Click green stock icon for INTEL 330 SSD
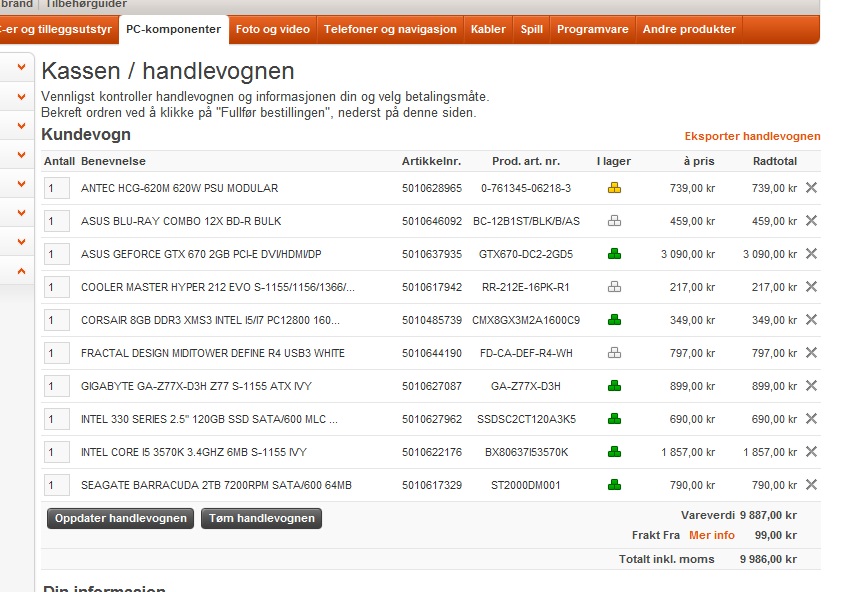 tap(614, 419)
